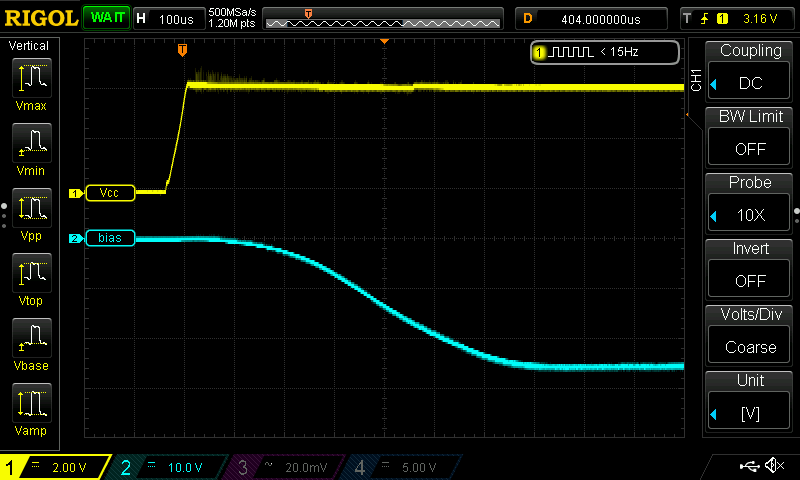Click the trigger level 3.16 V readout
Image resolution: width=800 pixels, height=480 pixels.
760,19
